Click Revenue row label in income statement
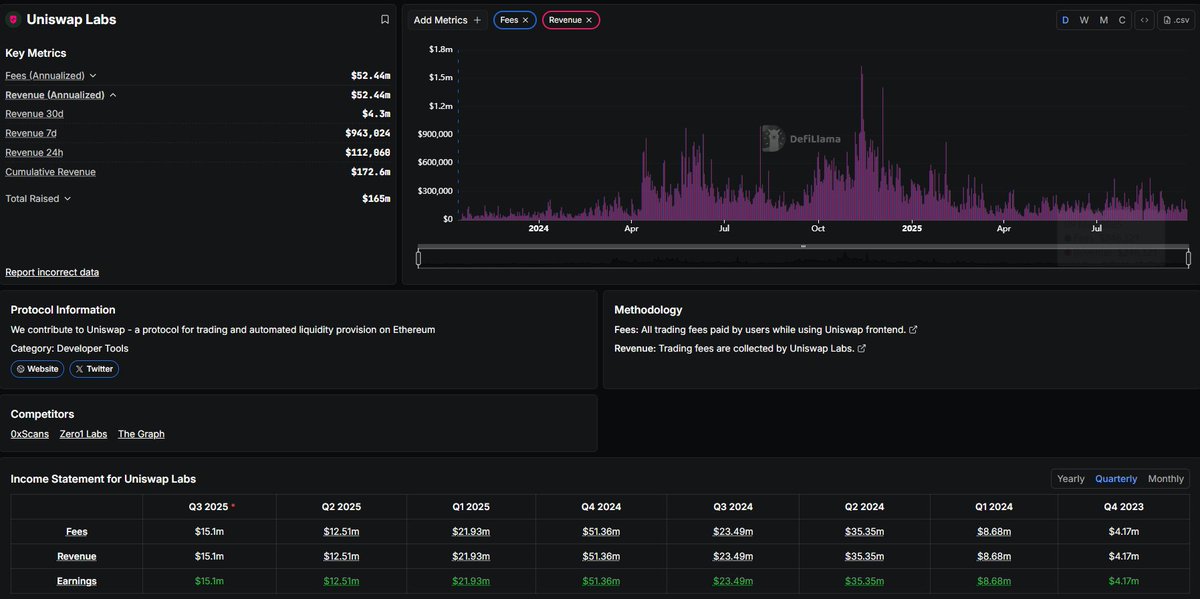This screenshot has width=1200, height=599. [76, 556]
